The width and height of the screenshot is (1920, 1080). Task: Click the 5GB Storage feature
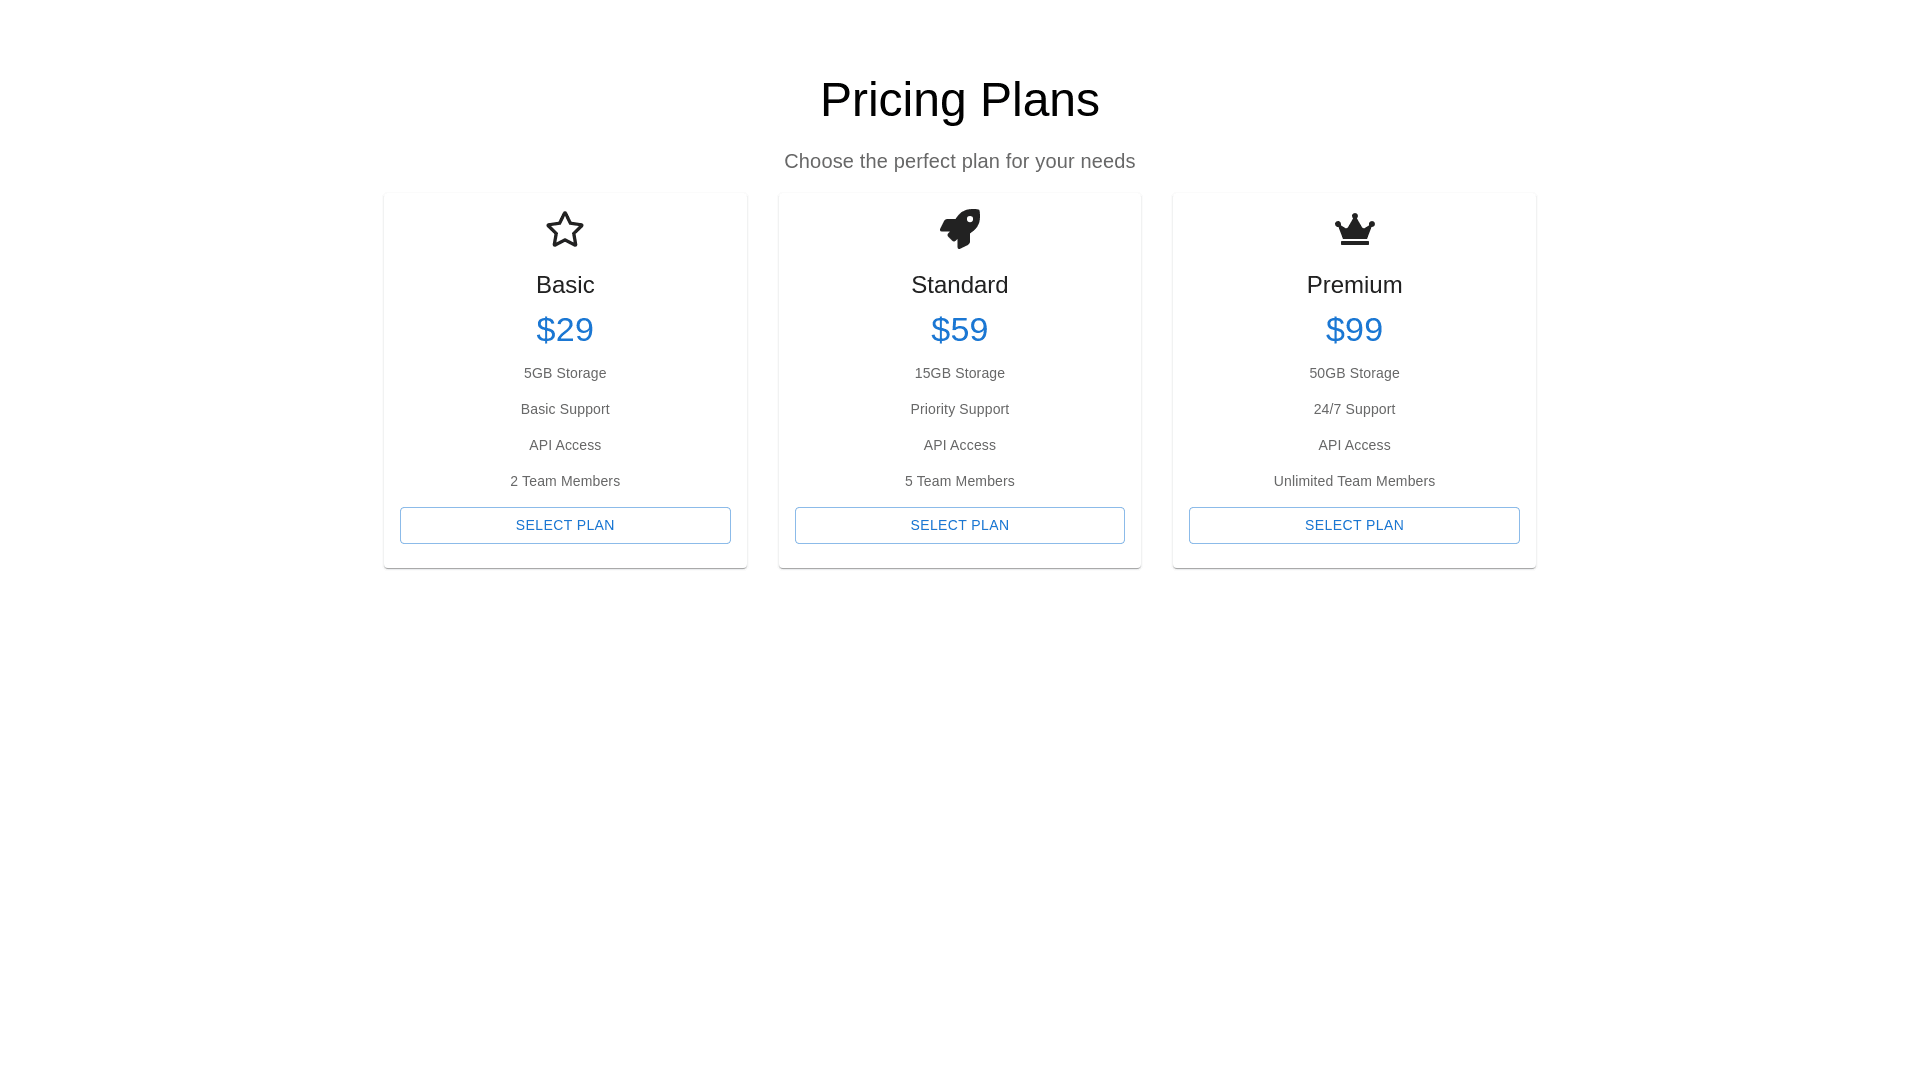tap(565, 373)
